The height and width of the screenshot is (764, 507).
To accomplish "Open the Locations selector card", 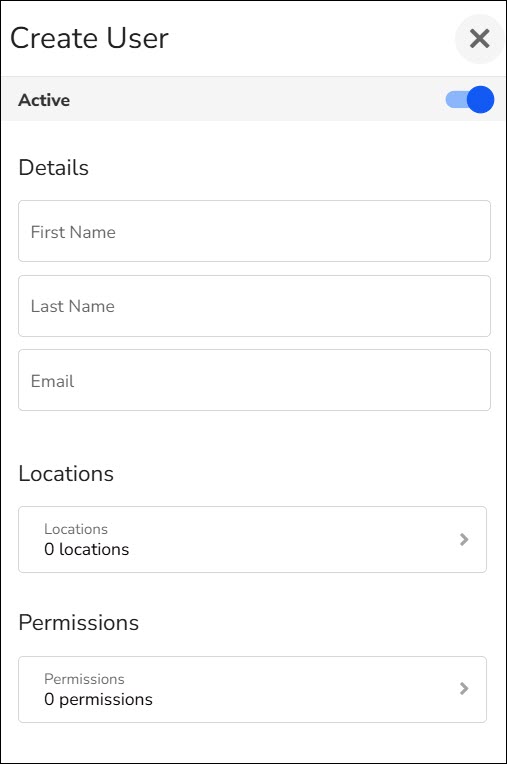I will click(252, 539).
